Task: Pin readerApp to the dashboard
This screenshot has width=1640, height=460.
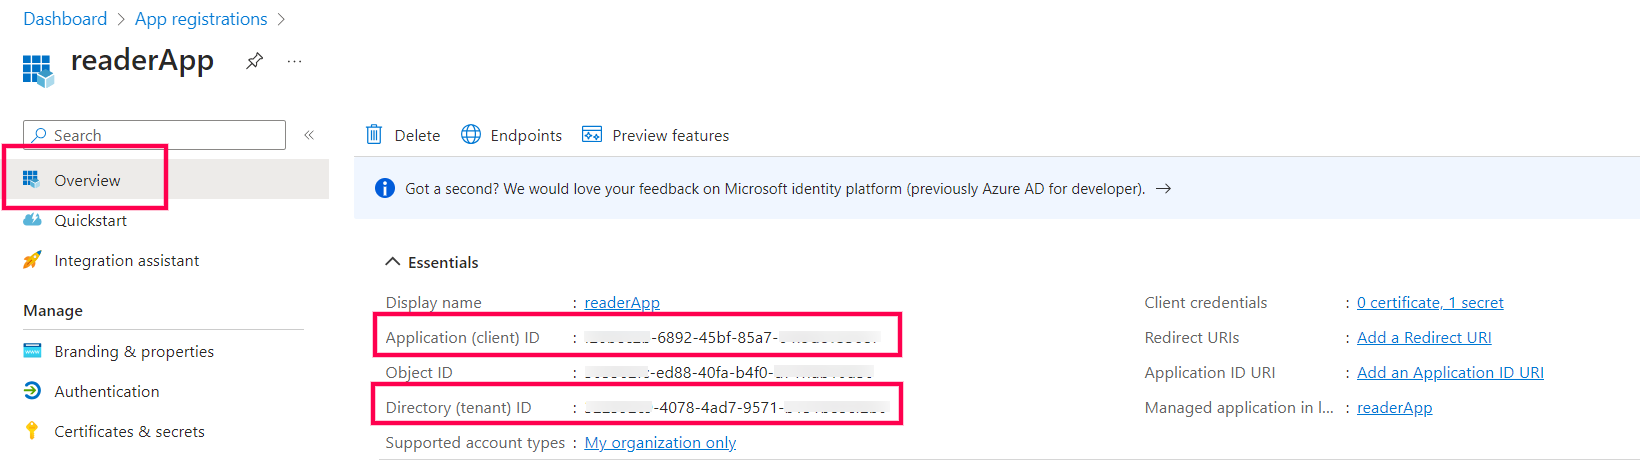Action: (x=255, y=61)
